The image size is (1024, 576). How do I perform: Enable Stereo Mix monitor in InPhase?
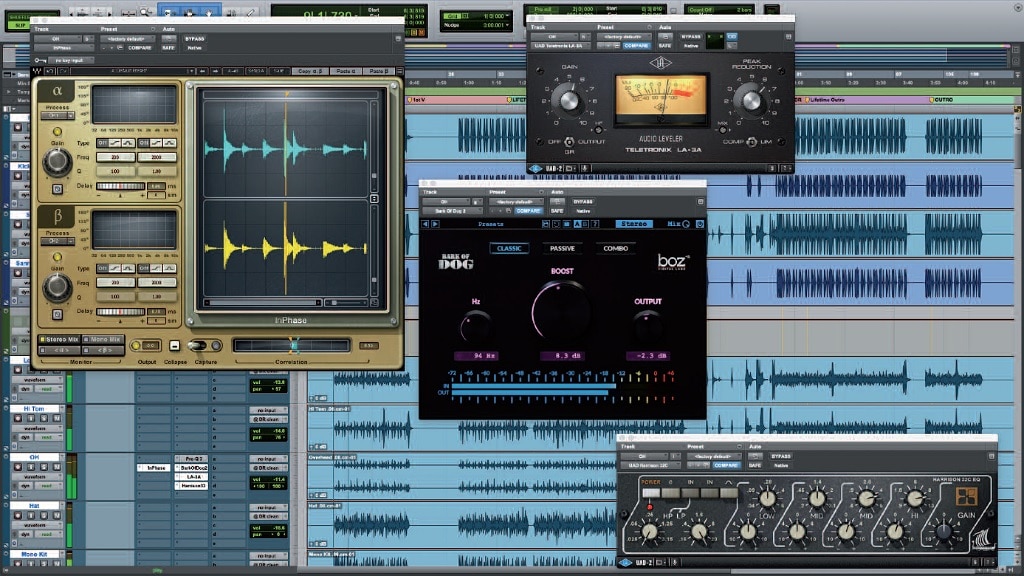(x=59, y=340)
